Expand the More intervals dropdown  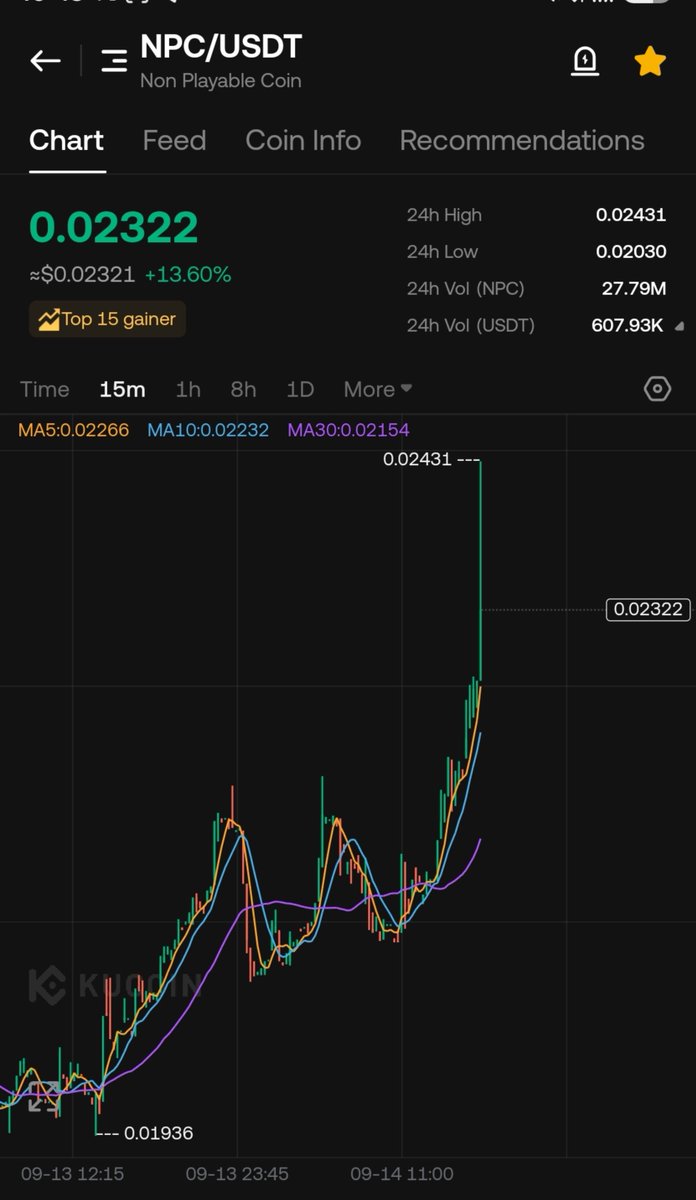coord(378,389)
